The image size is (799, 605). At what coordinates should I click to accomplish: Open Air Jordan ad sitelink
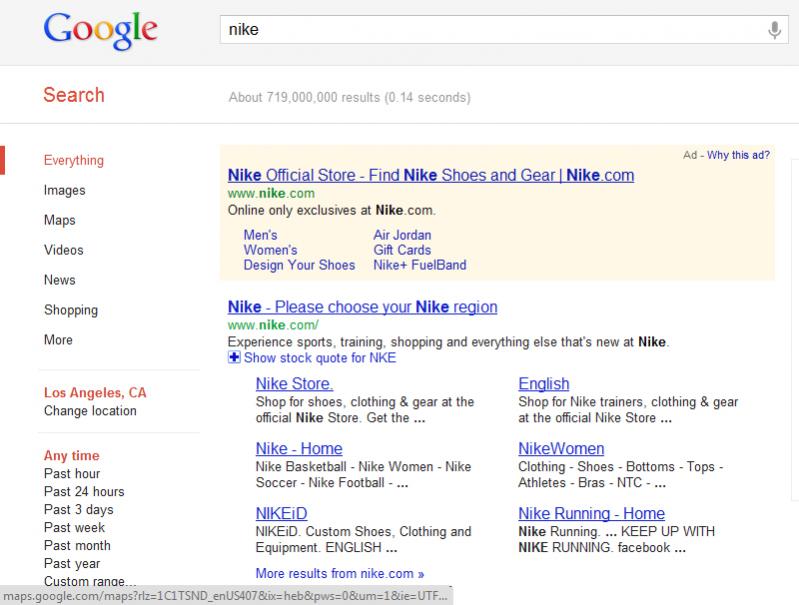[403, 235]
